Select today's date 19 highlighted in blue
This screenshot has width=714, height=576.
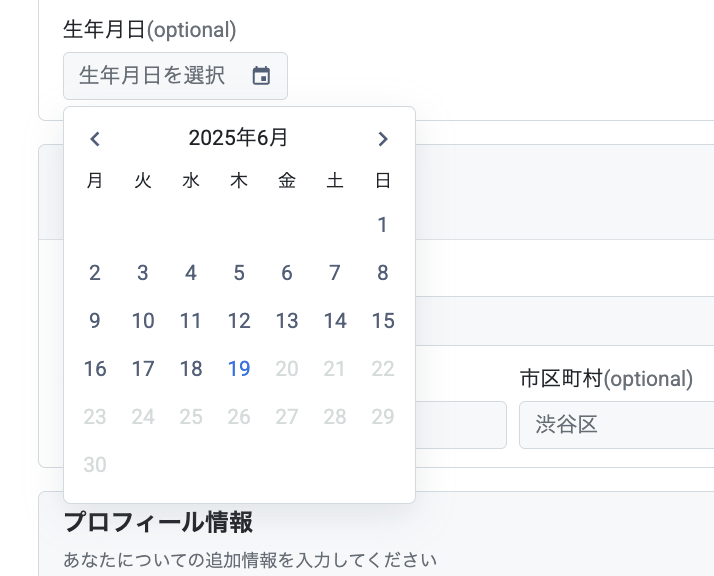coord(239,368)
